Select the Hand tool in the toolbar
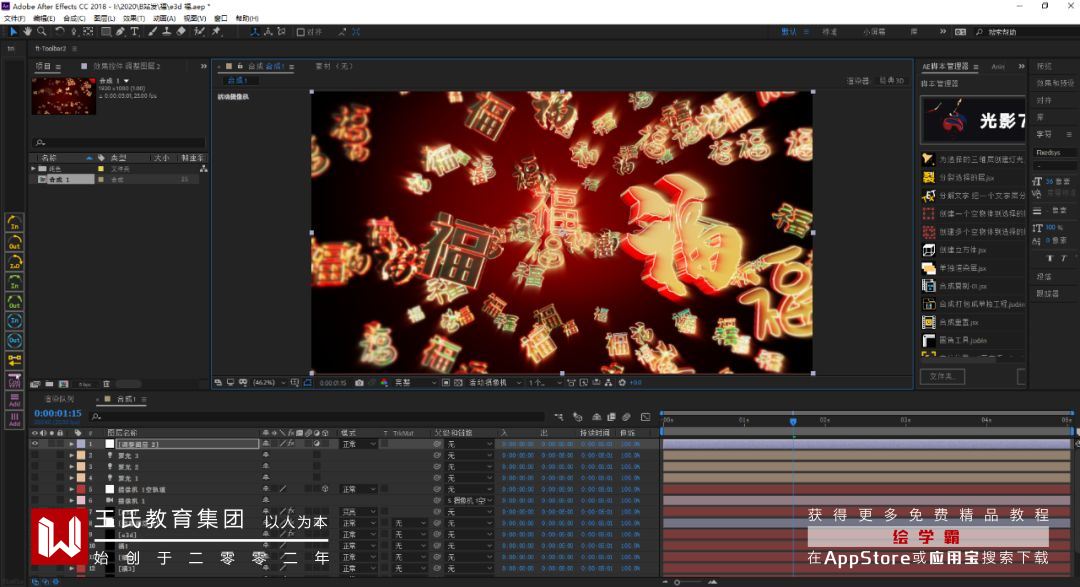The height and width of the screenshot is (587, 1080). point(27,31)
